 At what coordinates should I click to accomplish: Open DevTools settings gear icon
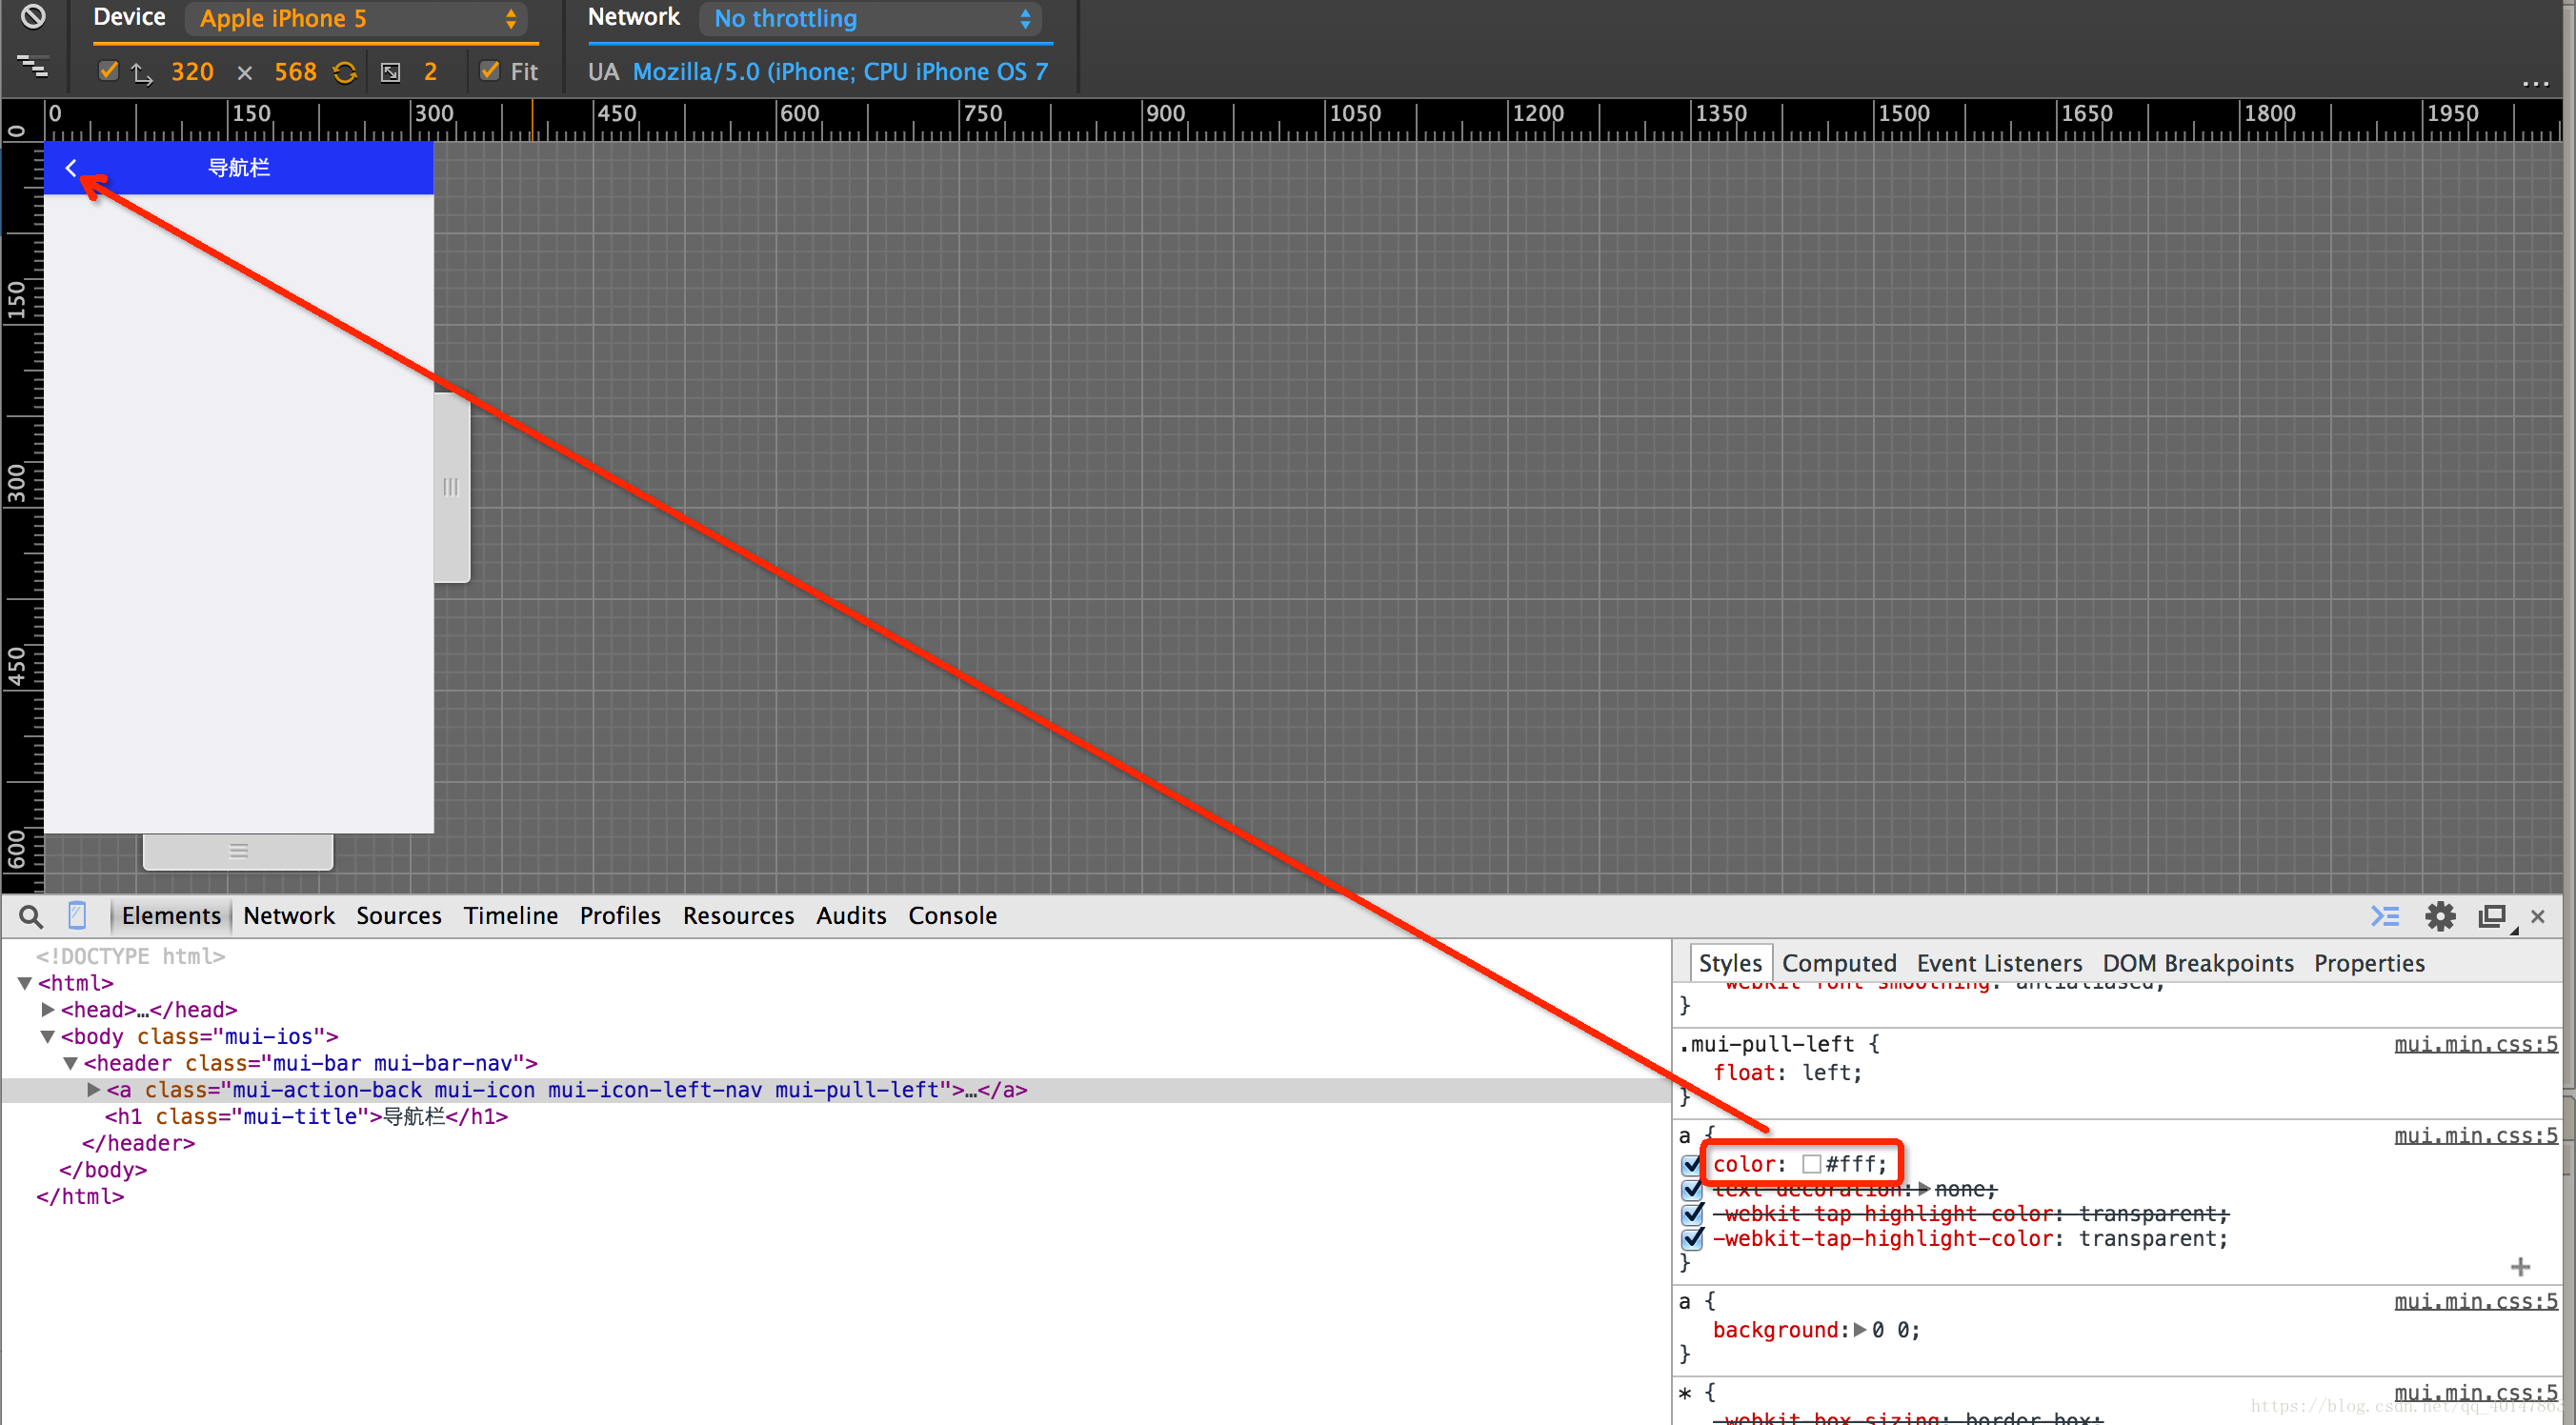[2440, 916]
